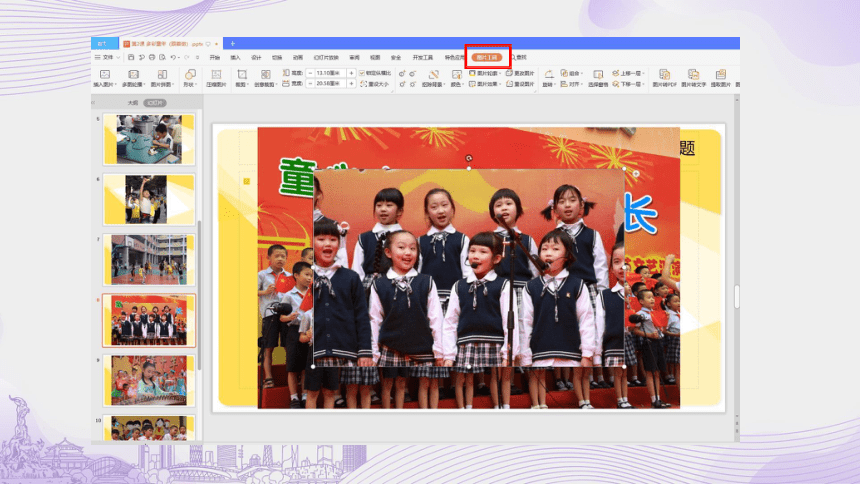Open the 开始 Home ribbon tab
This screenshot has height=484, width=860.
click(214, 57)
